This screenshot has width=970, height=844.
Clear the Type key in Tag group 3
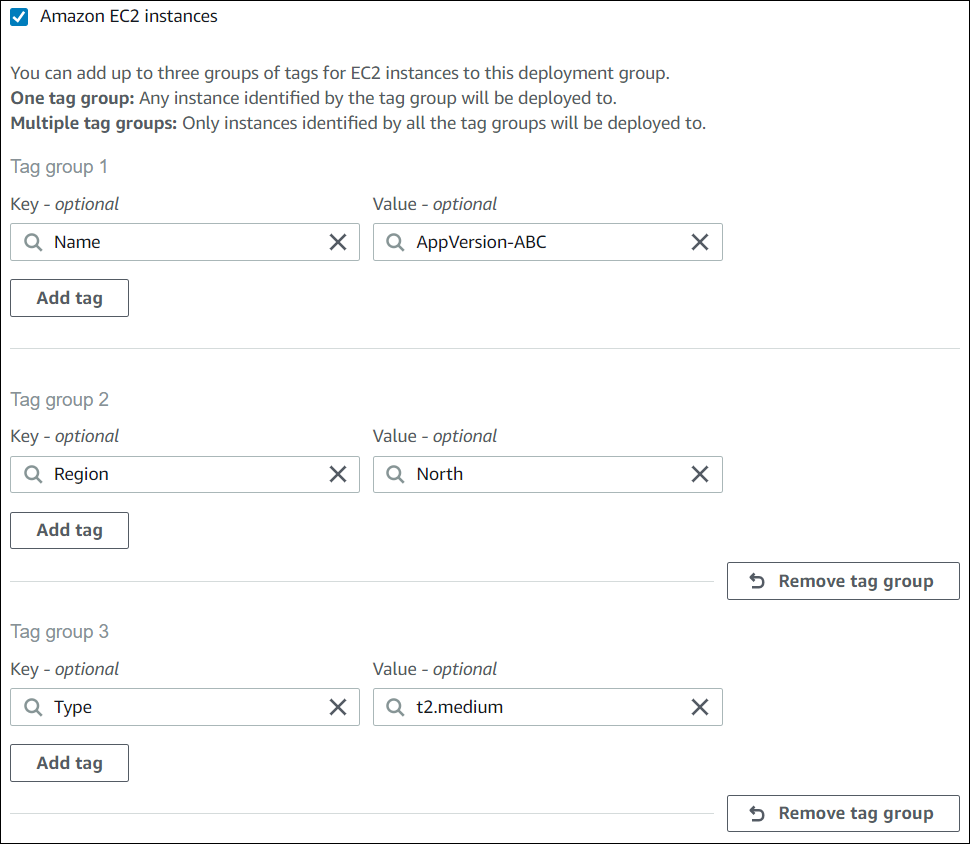click(337, 707)
